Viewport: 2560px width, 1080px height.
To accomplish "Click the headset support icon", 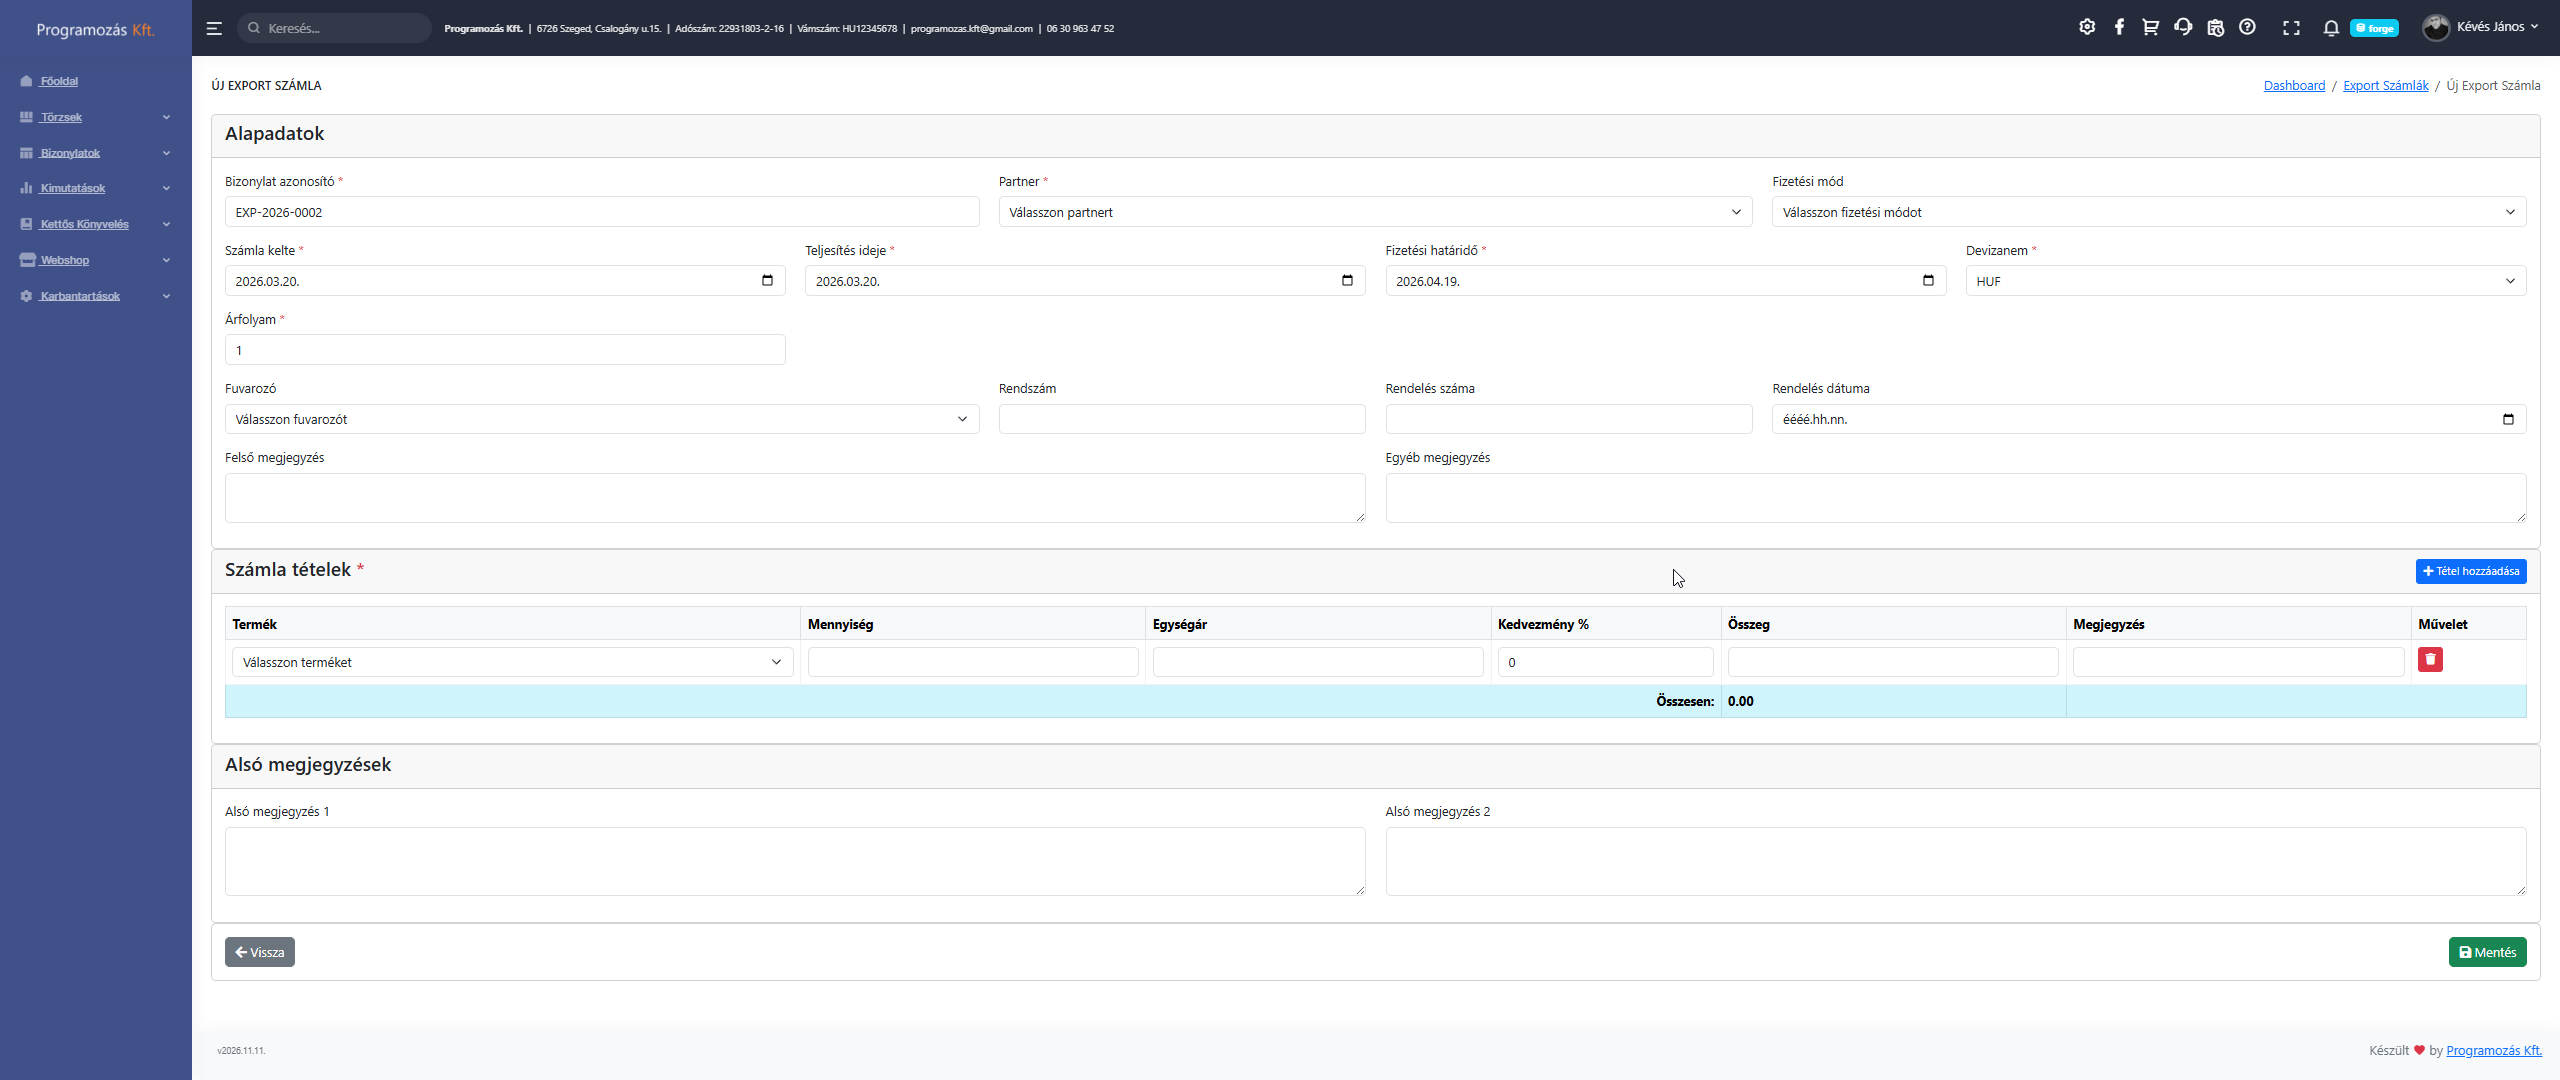I will [2183, 28].
